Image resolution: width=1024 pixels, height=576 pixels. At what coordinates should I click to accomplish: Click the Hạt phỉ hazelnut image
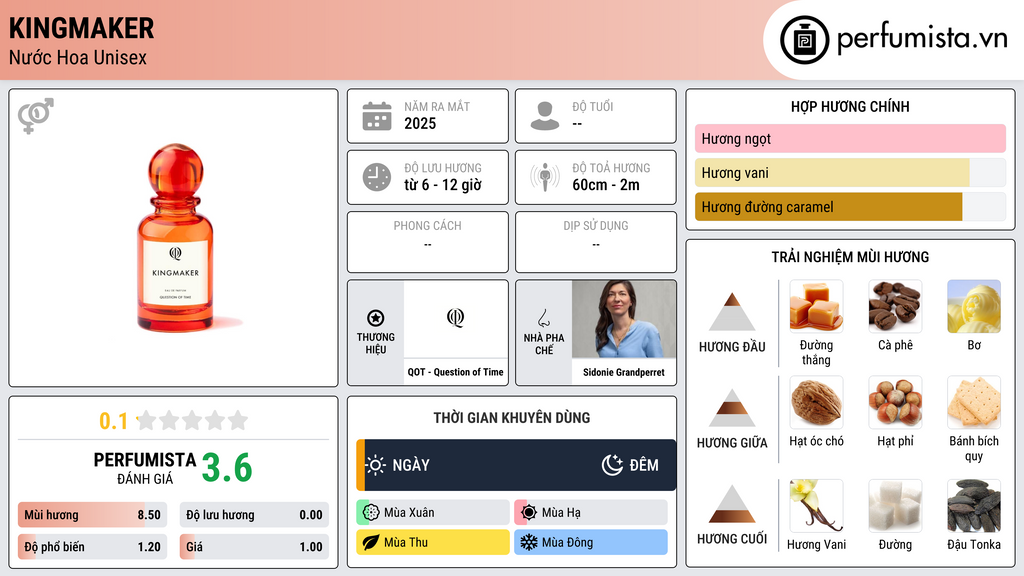coord(895,402)
